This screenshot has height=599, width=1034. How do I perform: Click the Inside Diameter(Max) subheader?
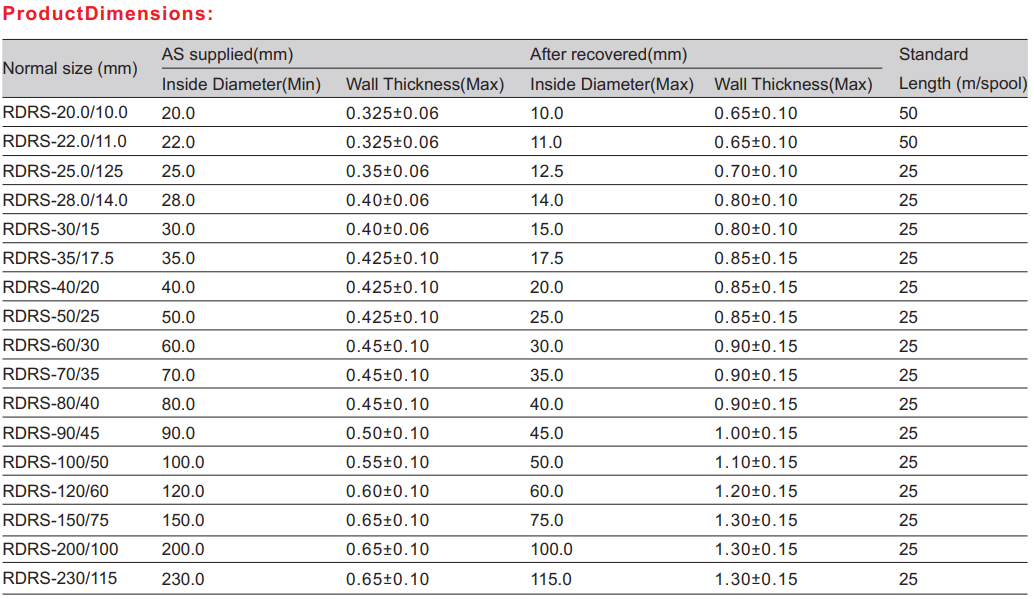pyautogui.click(x=611, y=84)
